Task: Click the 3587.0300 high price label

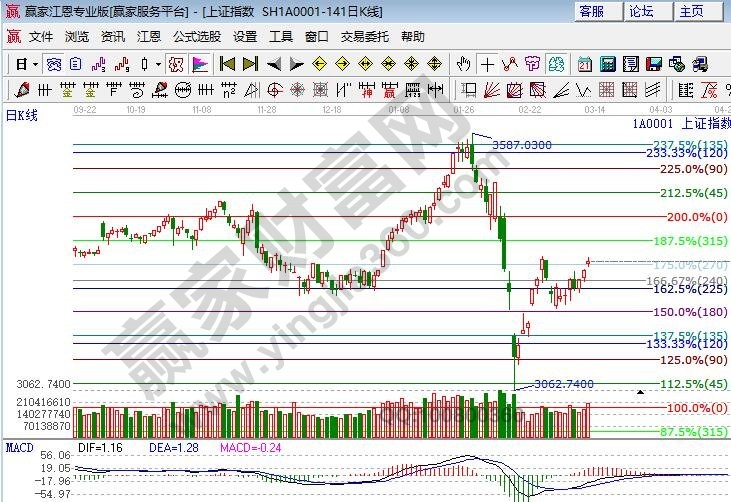Action: coord(521,145)
